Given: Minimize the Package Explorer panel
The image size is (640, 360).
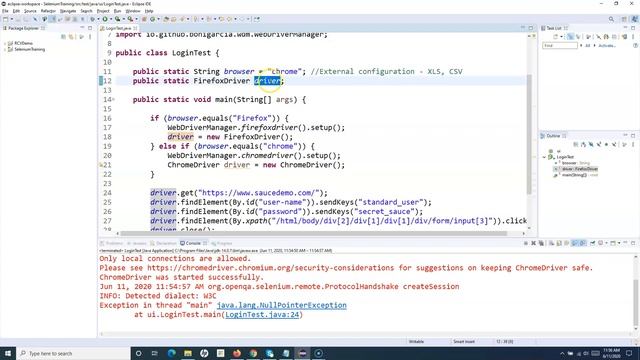Looking at the screenshot, I should [x=82, y=28].
